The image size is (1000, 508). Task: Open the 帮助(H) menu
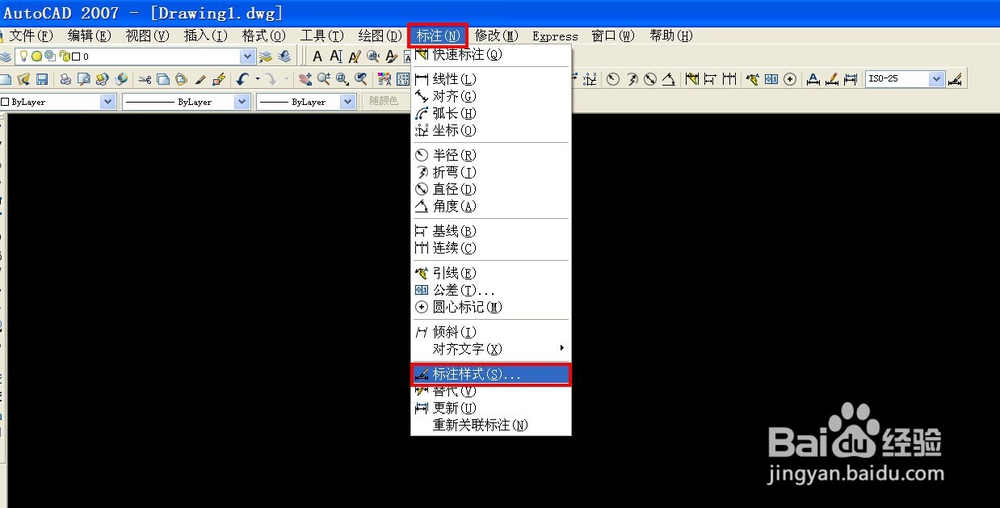point(671,36)
